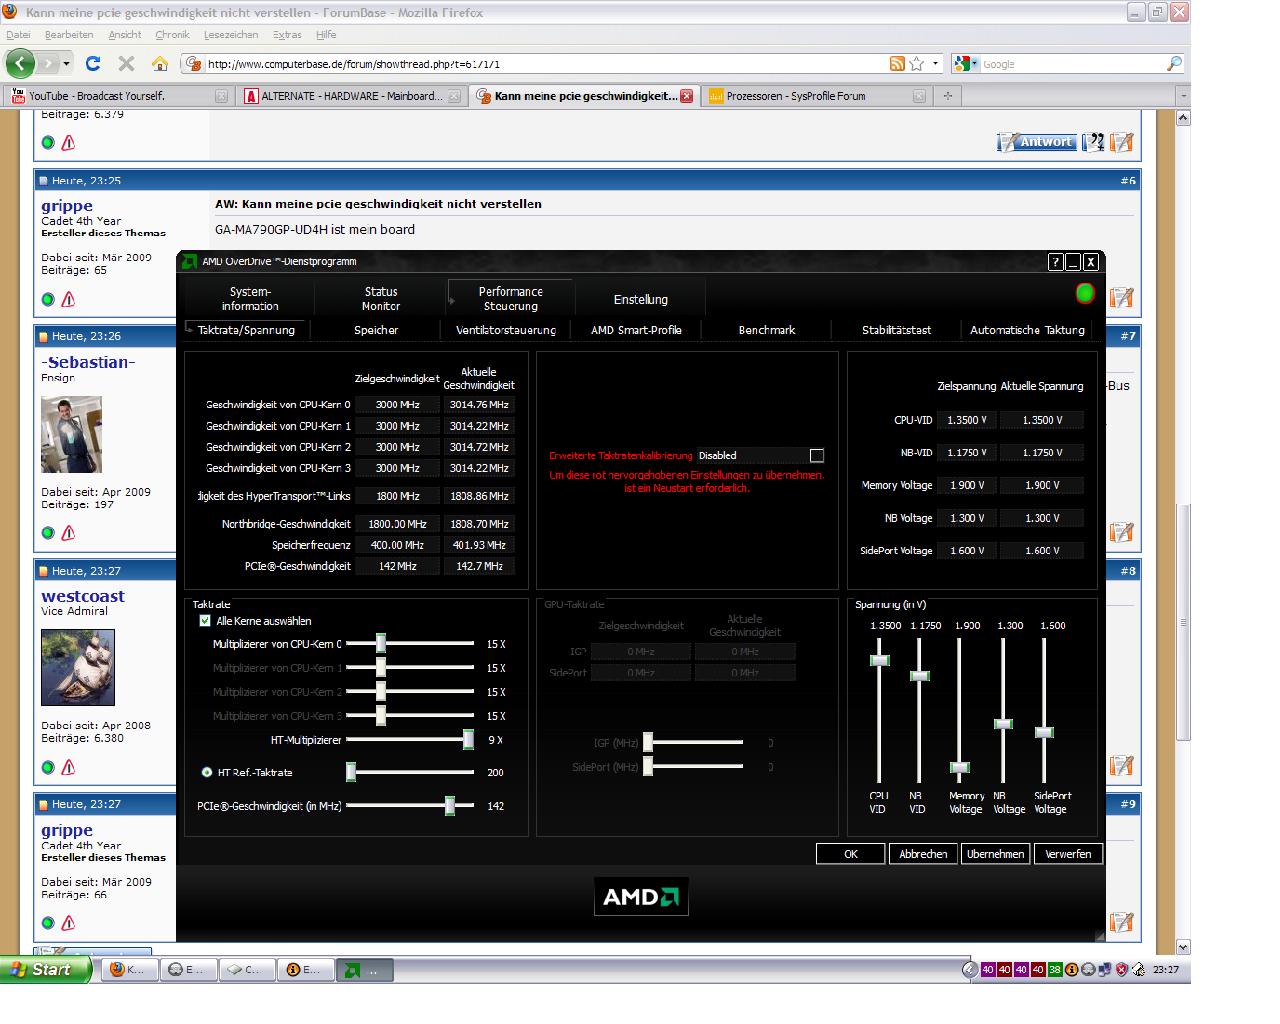Toggle Erweiterte Taktratenkalibrierung checkbox

(817, 455)
